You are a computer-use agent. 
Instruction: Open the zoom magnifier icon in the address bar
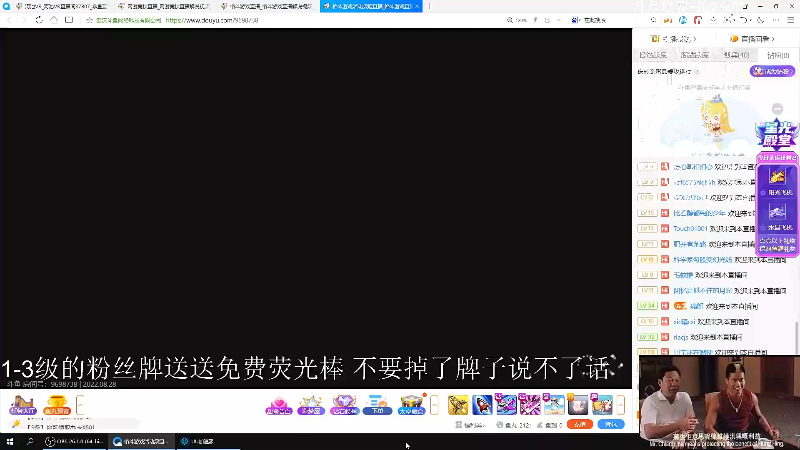point(509,20)
